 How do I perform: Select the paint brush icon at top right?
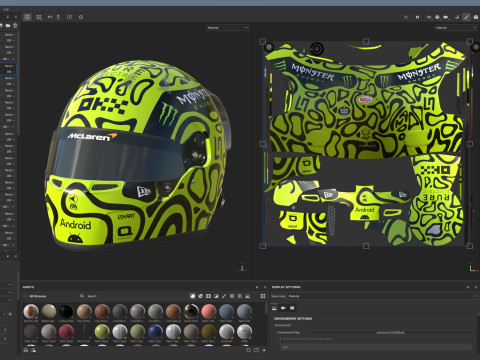pos(466,17)
